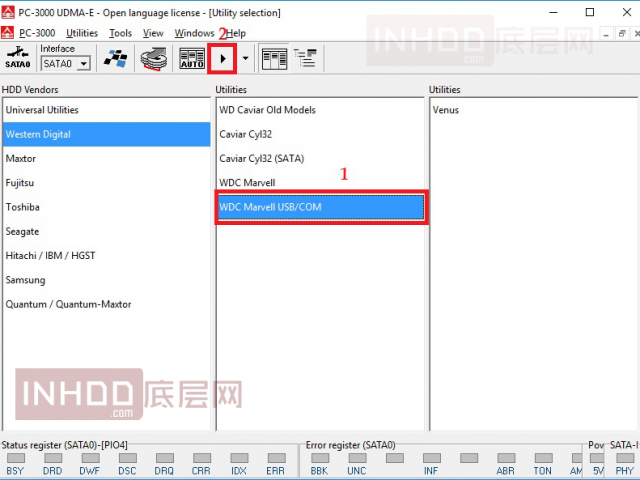Image resolution: width=640 pixels, height=480 pixels.
Task: Select the column list view icon
Action: pos(274,59)
